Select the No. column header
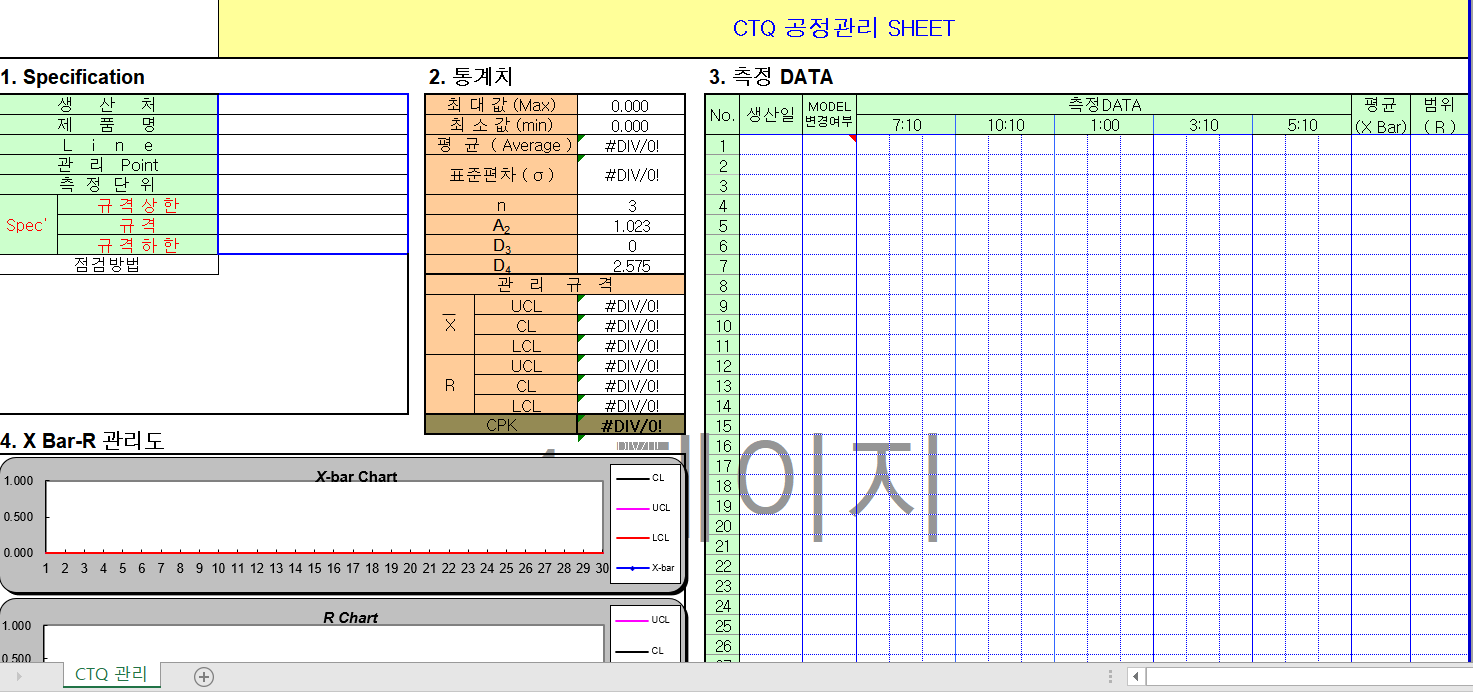Viewport: 1473px width, 692px height. pos(722,115)
